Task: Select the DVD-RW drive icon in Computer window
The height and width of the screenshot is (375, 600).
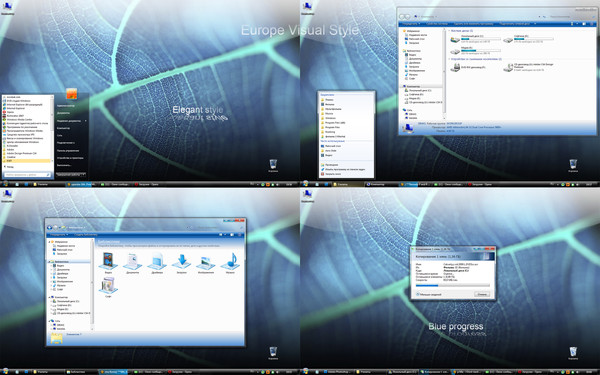Action: pyautogui.click(x=455, y=67)
